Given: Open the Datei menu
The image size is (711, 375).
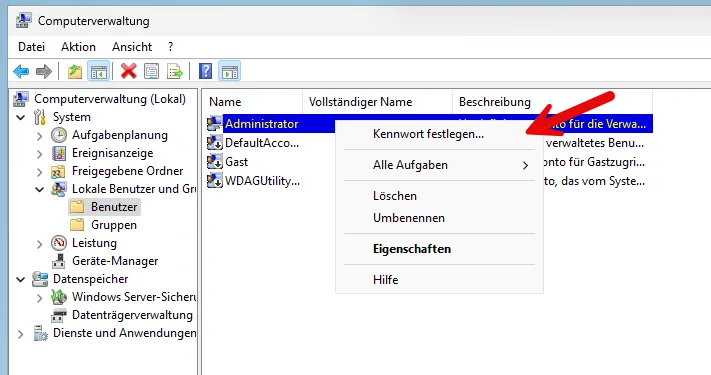Looking at the screenshot, I should pyautogui.click(x=31, y=47).
